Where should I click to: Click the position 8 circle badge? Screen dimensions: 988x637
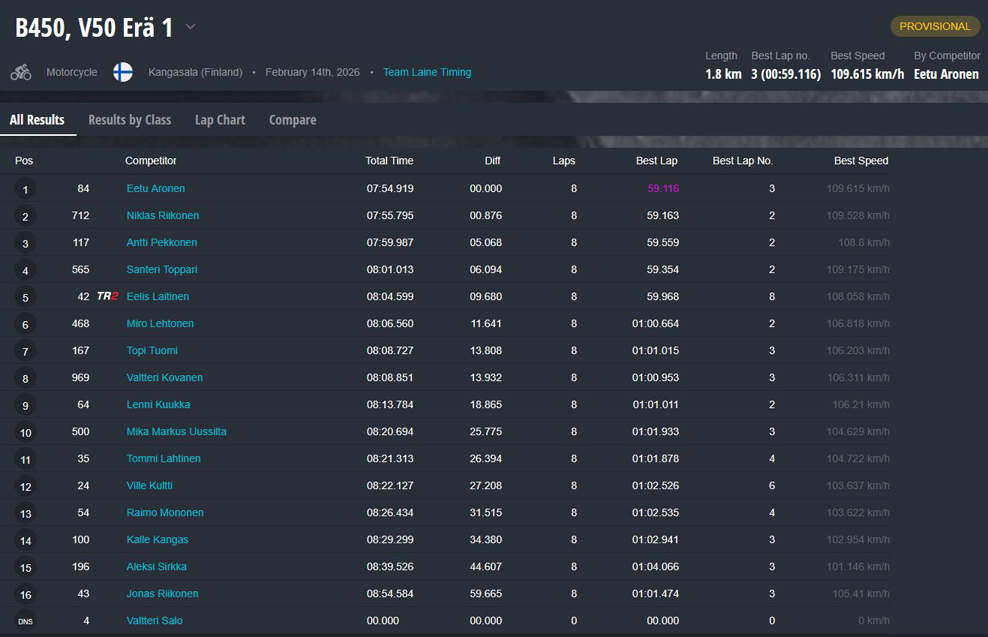25,379
